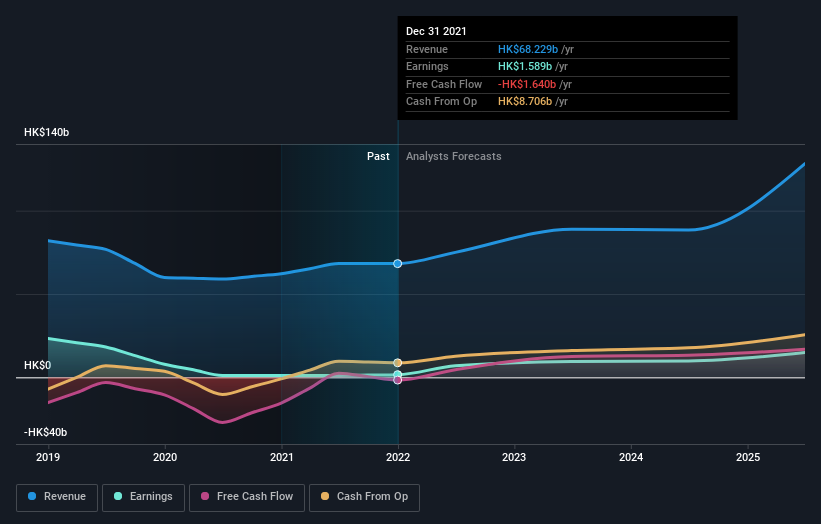
Task: Click the Analysts Forecasts label
Action: [453, 157]
